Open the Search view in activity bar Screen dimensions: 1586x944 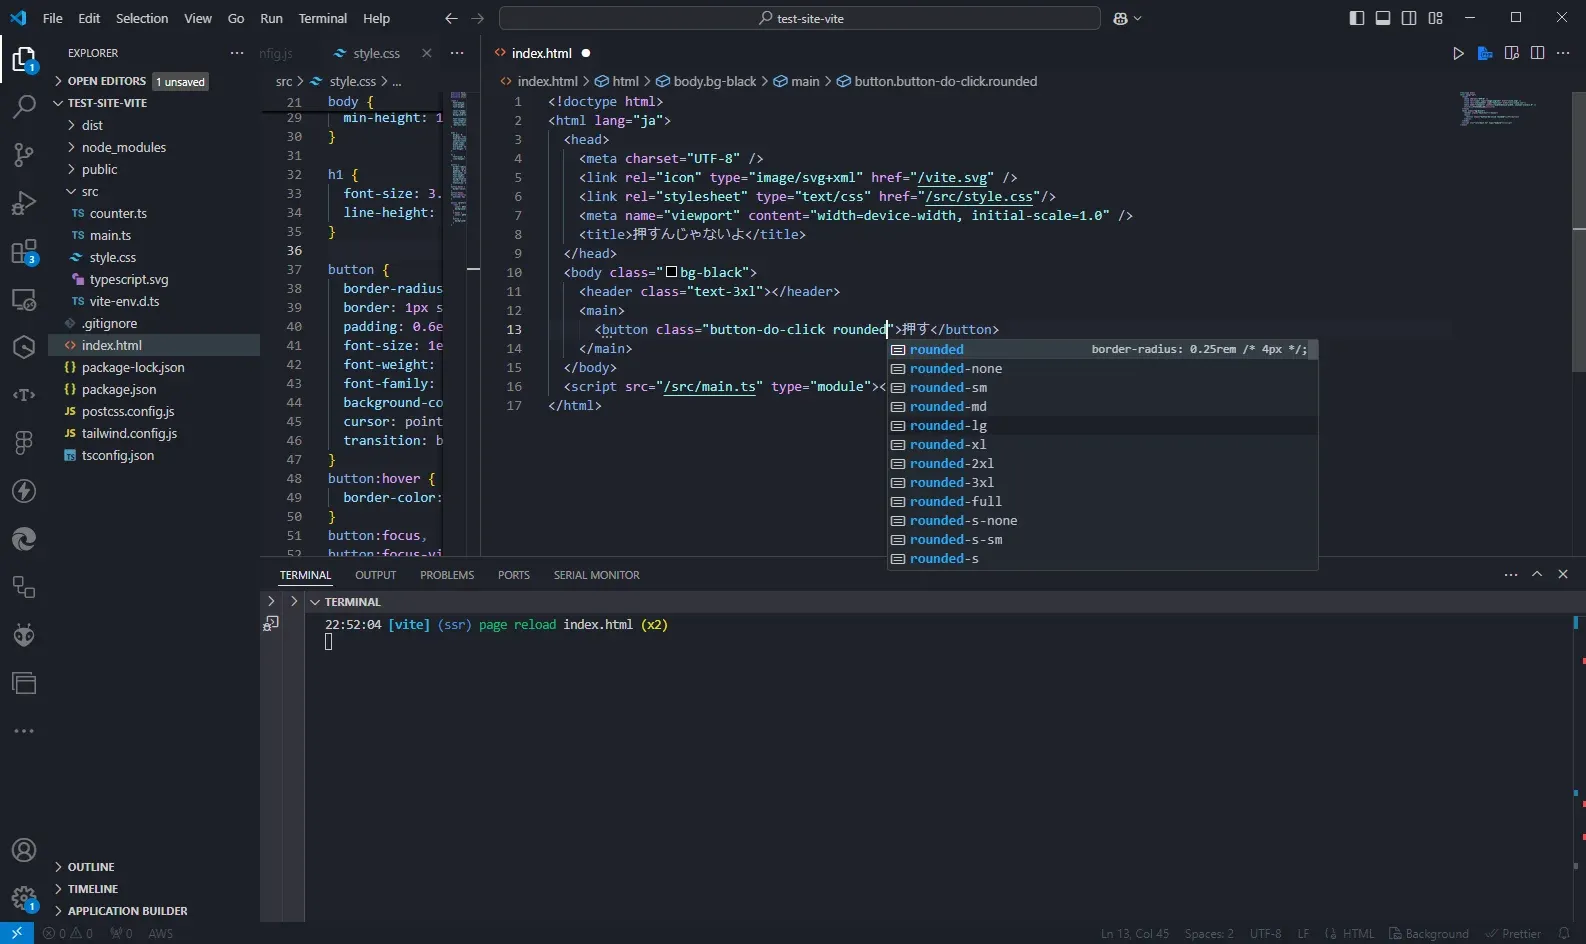(x=24, y=106)
